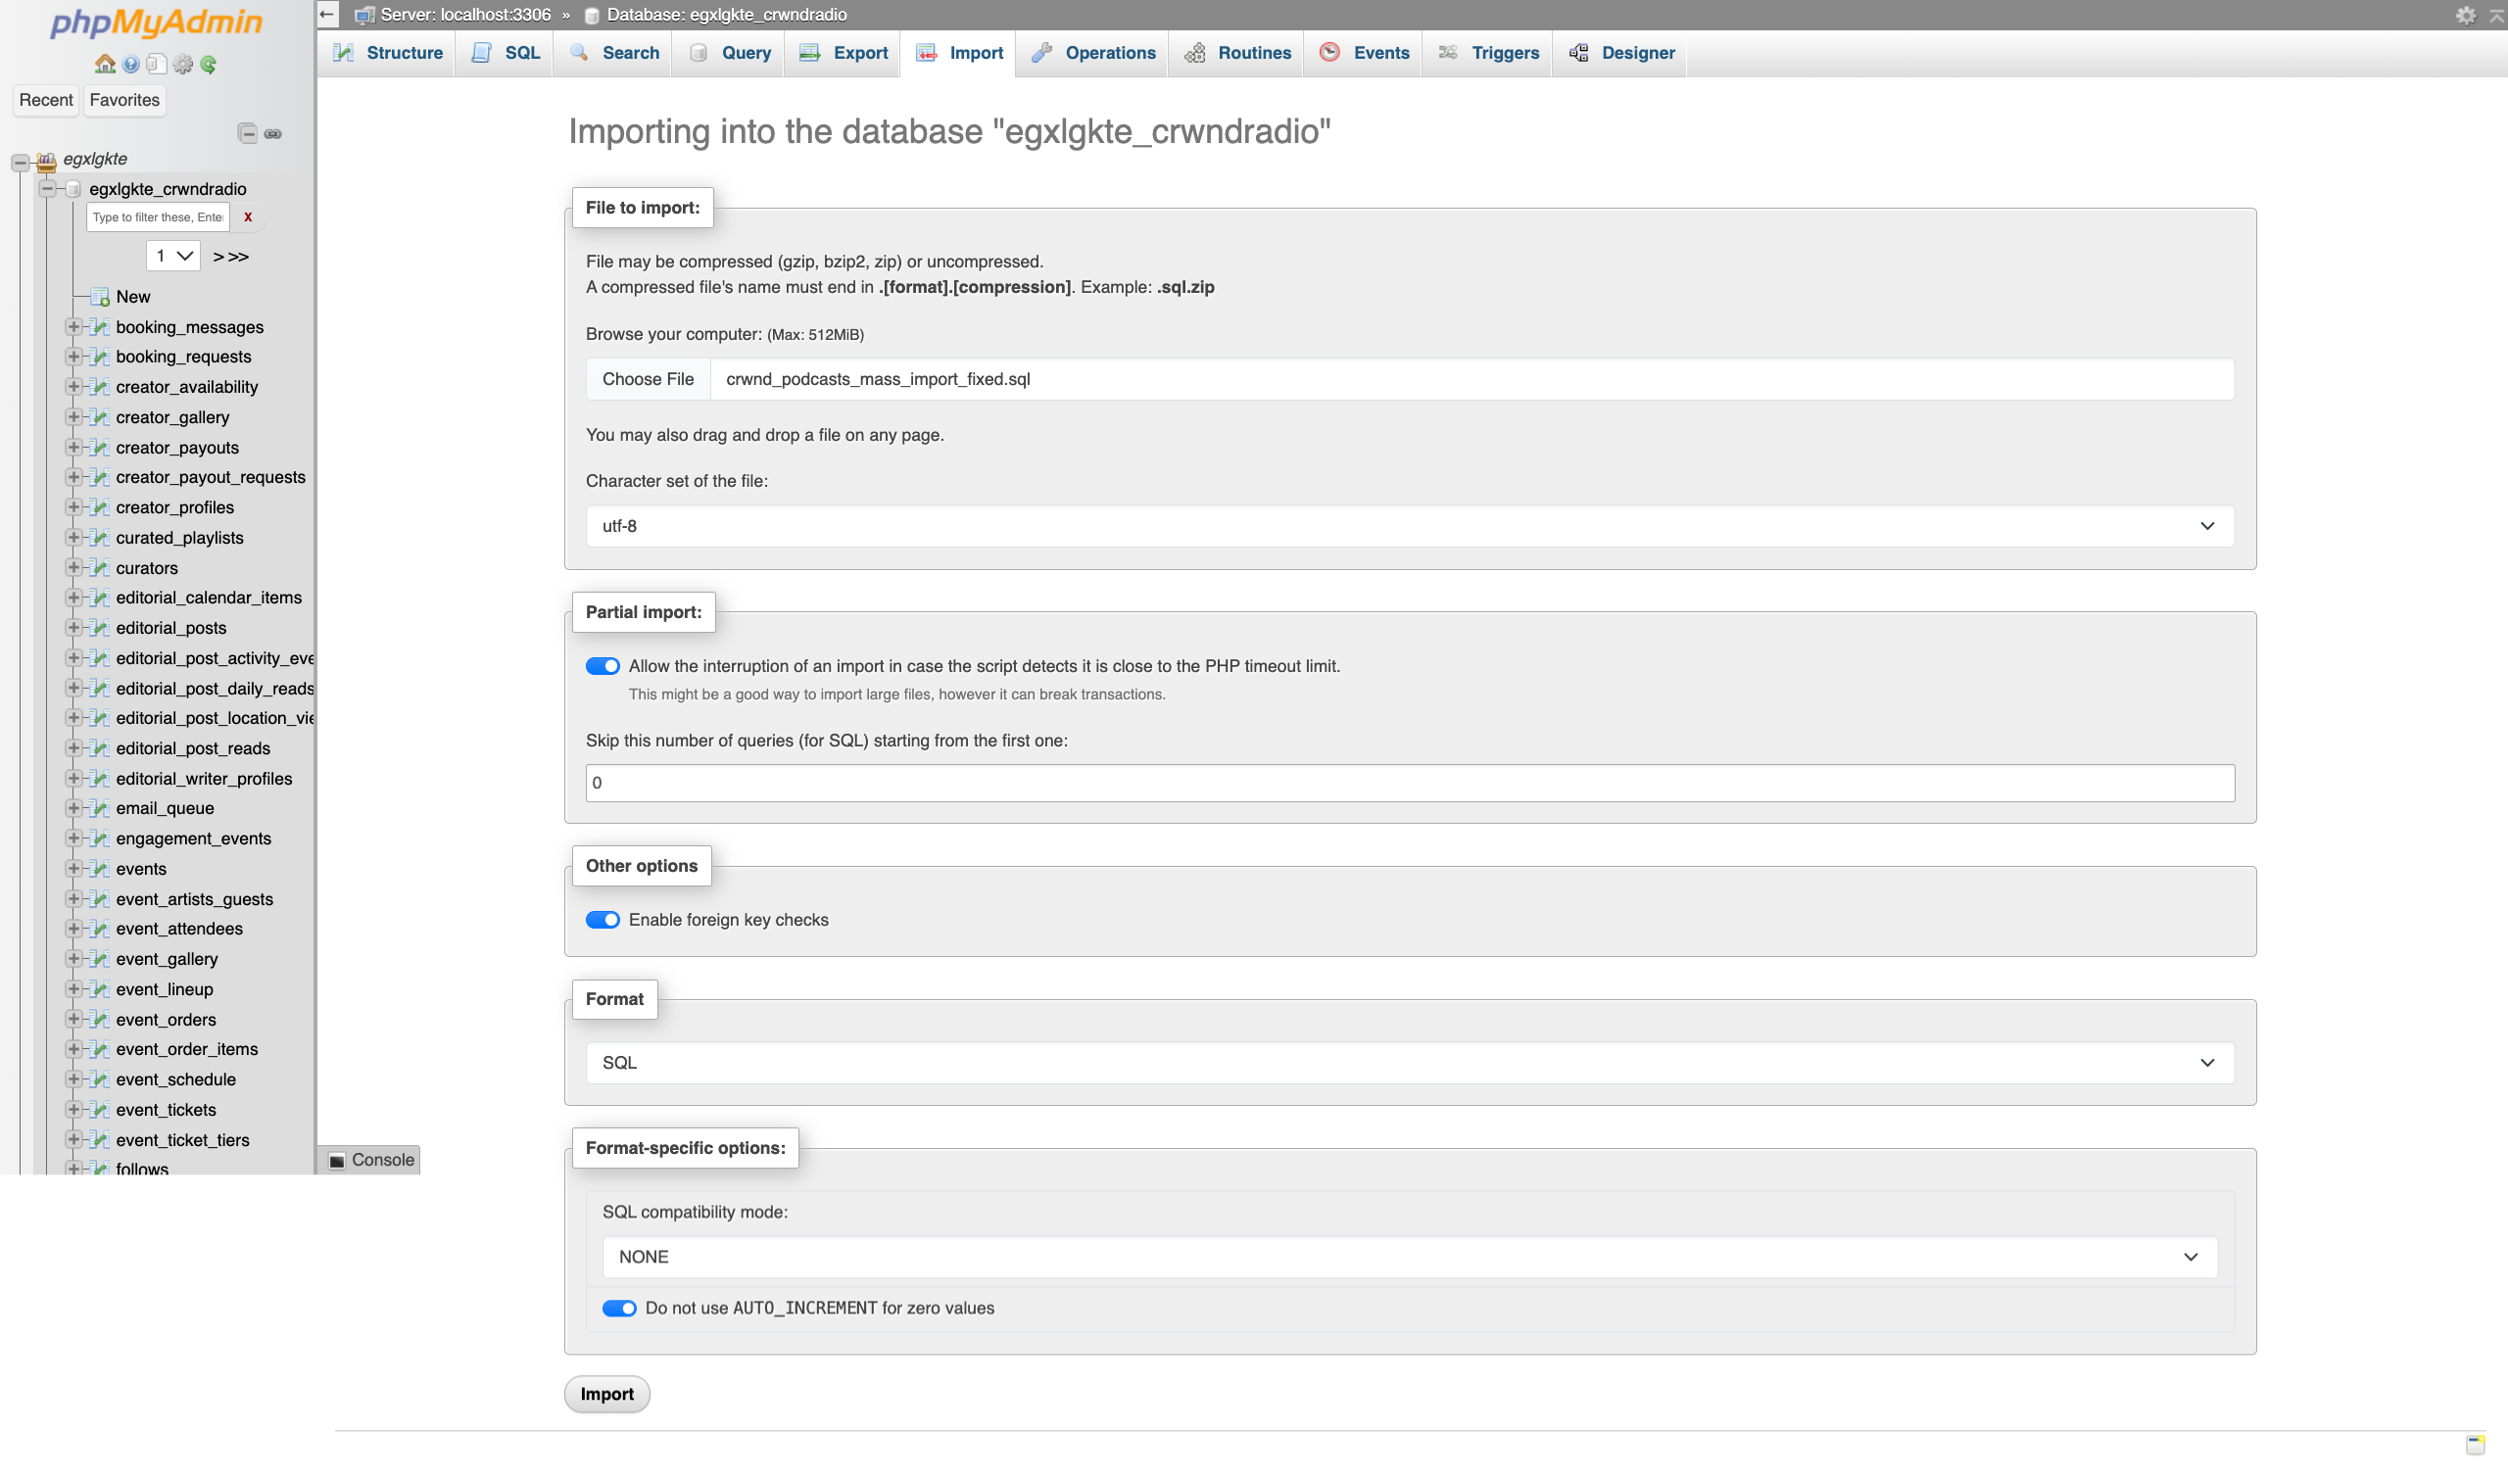Viewport: 2508px width, 1484px height.
Task: Open the Favorites tab in sidebar
Action: click(x=124, y=100)
